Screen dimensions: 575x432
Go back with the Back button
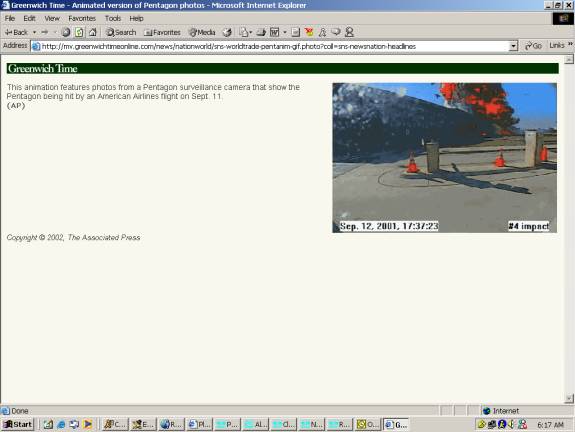(16, 32)
